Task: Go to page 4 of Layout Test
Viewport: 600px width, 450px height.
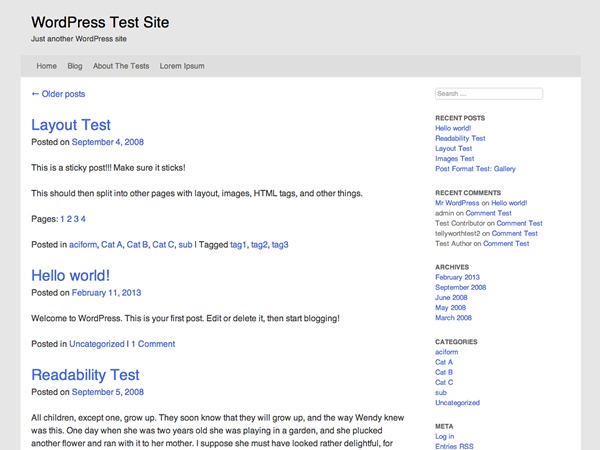Action: [83, 219]
